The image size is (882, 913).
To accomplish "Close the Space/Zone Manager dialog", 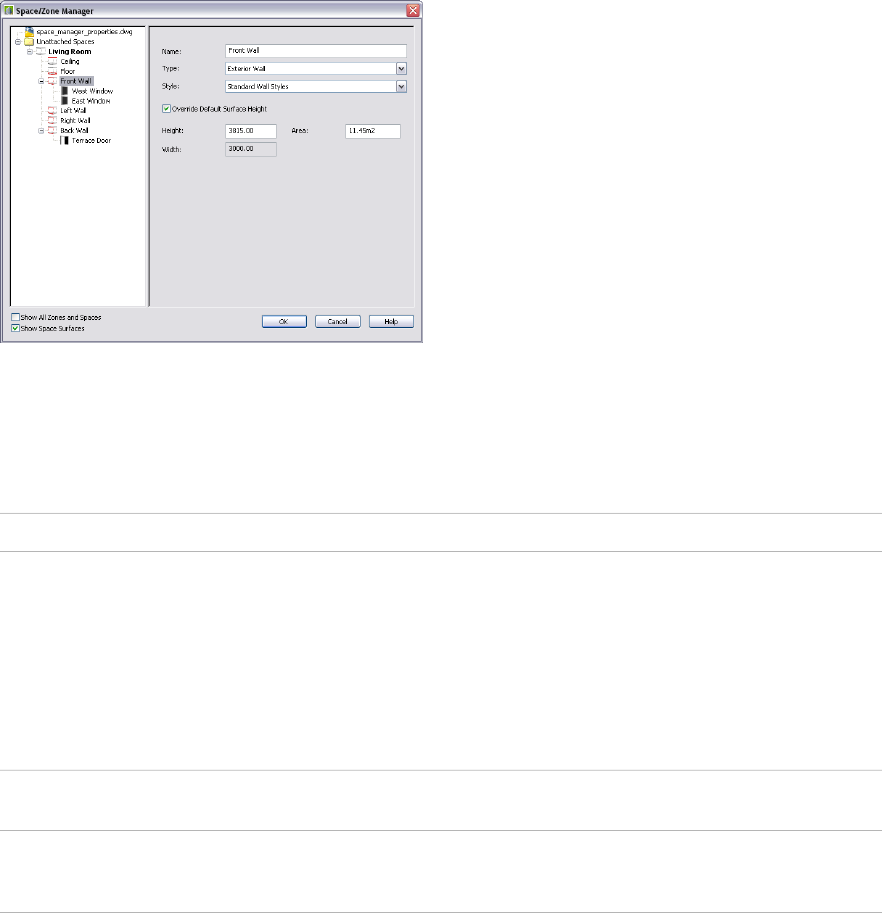I will pos(413,10).
